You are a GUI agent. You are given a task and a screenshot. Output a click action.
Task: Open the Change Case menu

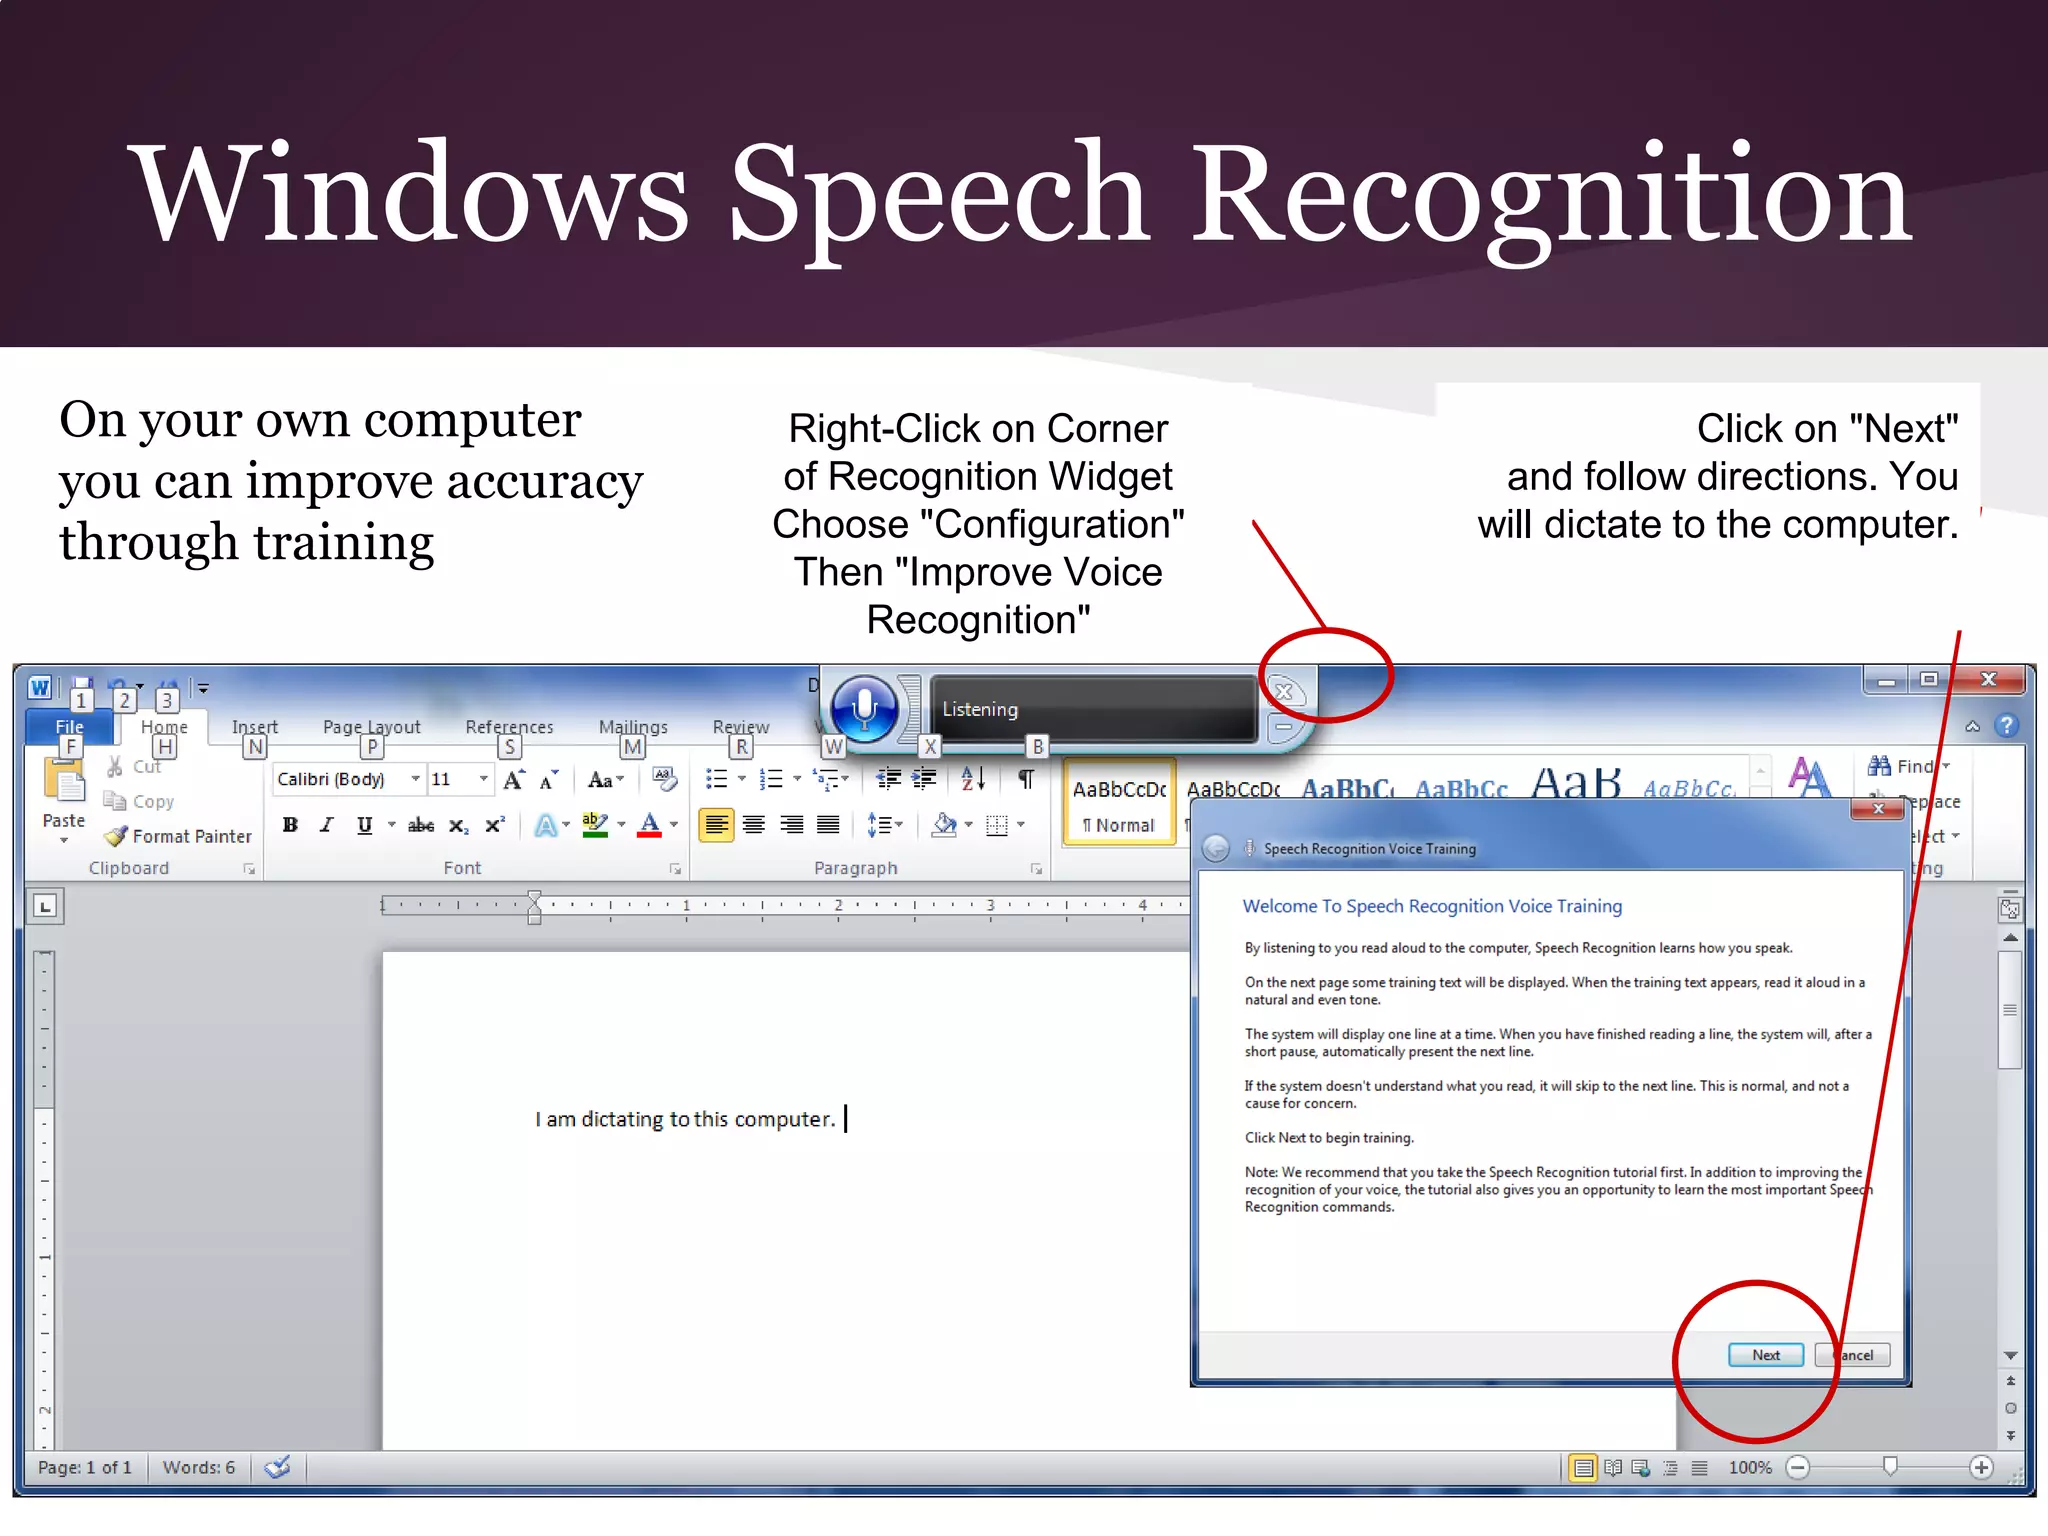click(x=605, y=780)
